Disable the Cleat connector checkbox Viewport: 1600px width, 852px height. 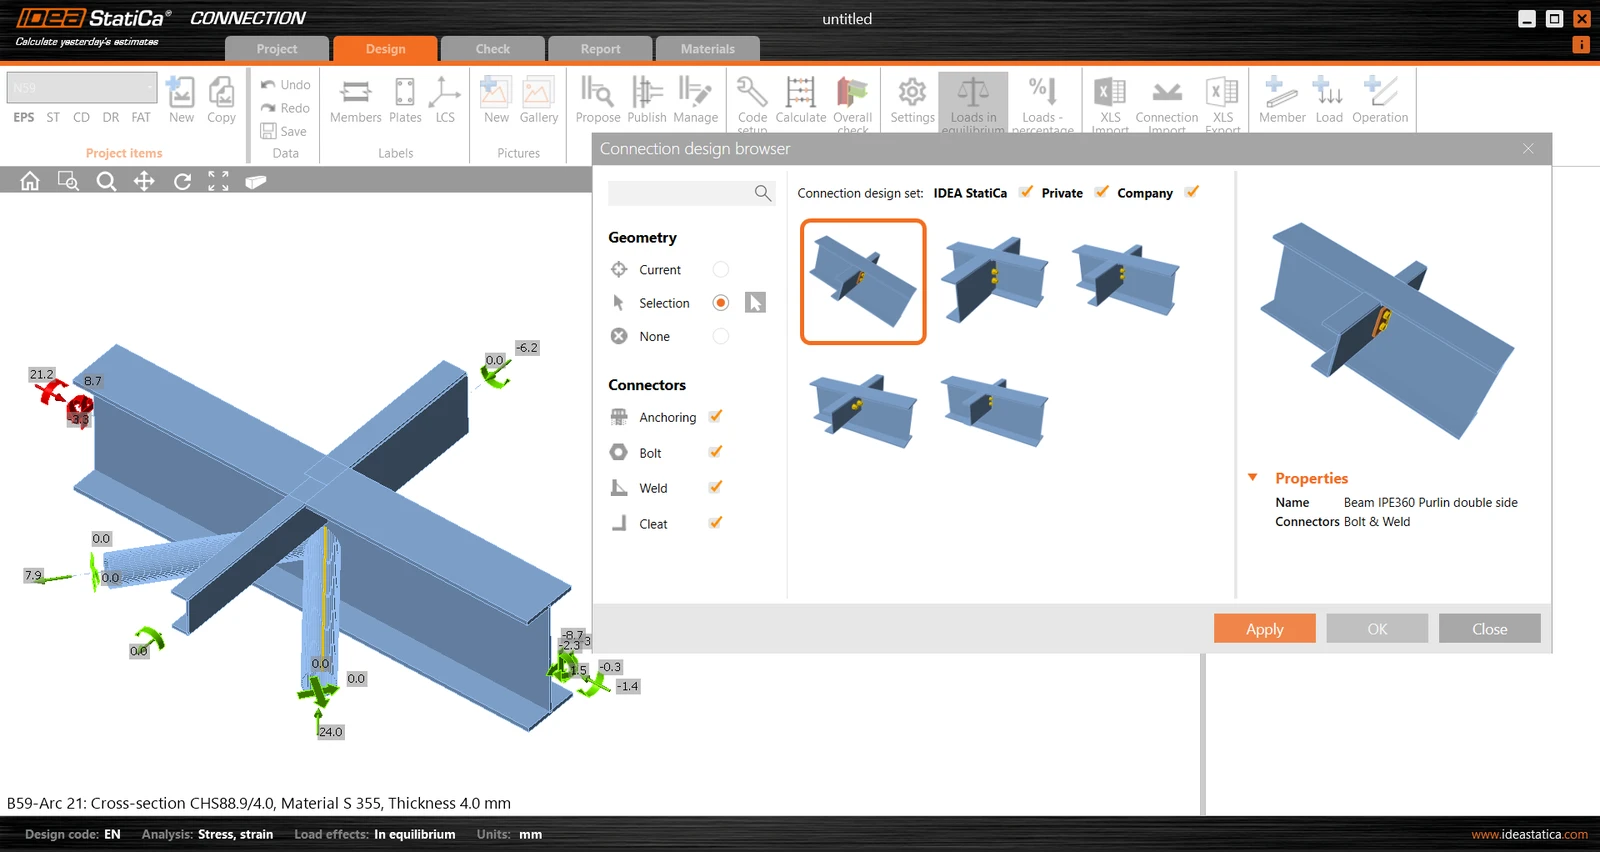(716, 523)
